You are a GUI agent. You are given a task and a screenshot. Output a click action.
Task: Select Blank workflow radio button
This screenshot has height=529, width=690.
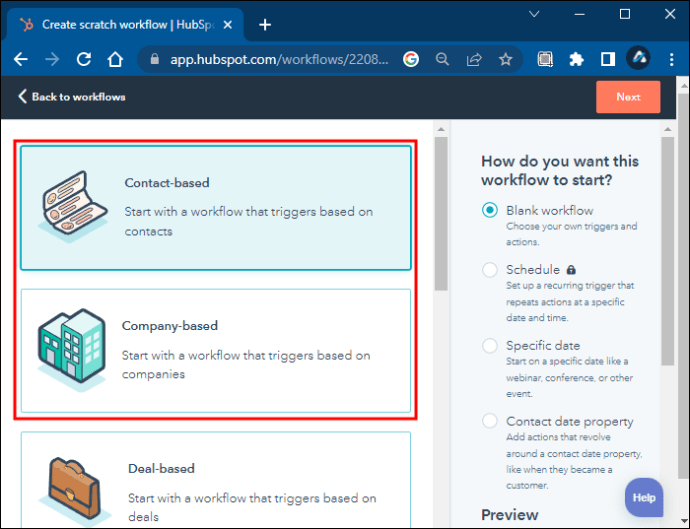[490, 210]
